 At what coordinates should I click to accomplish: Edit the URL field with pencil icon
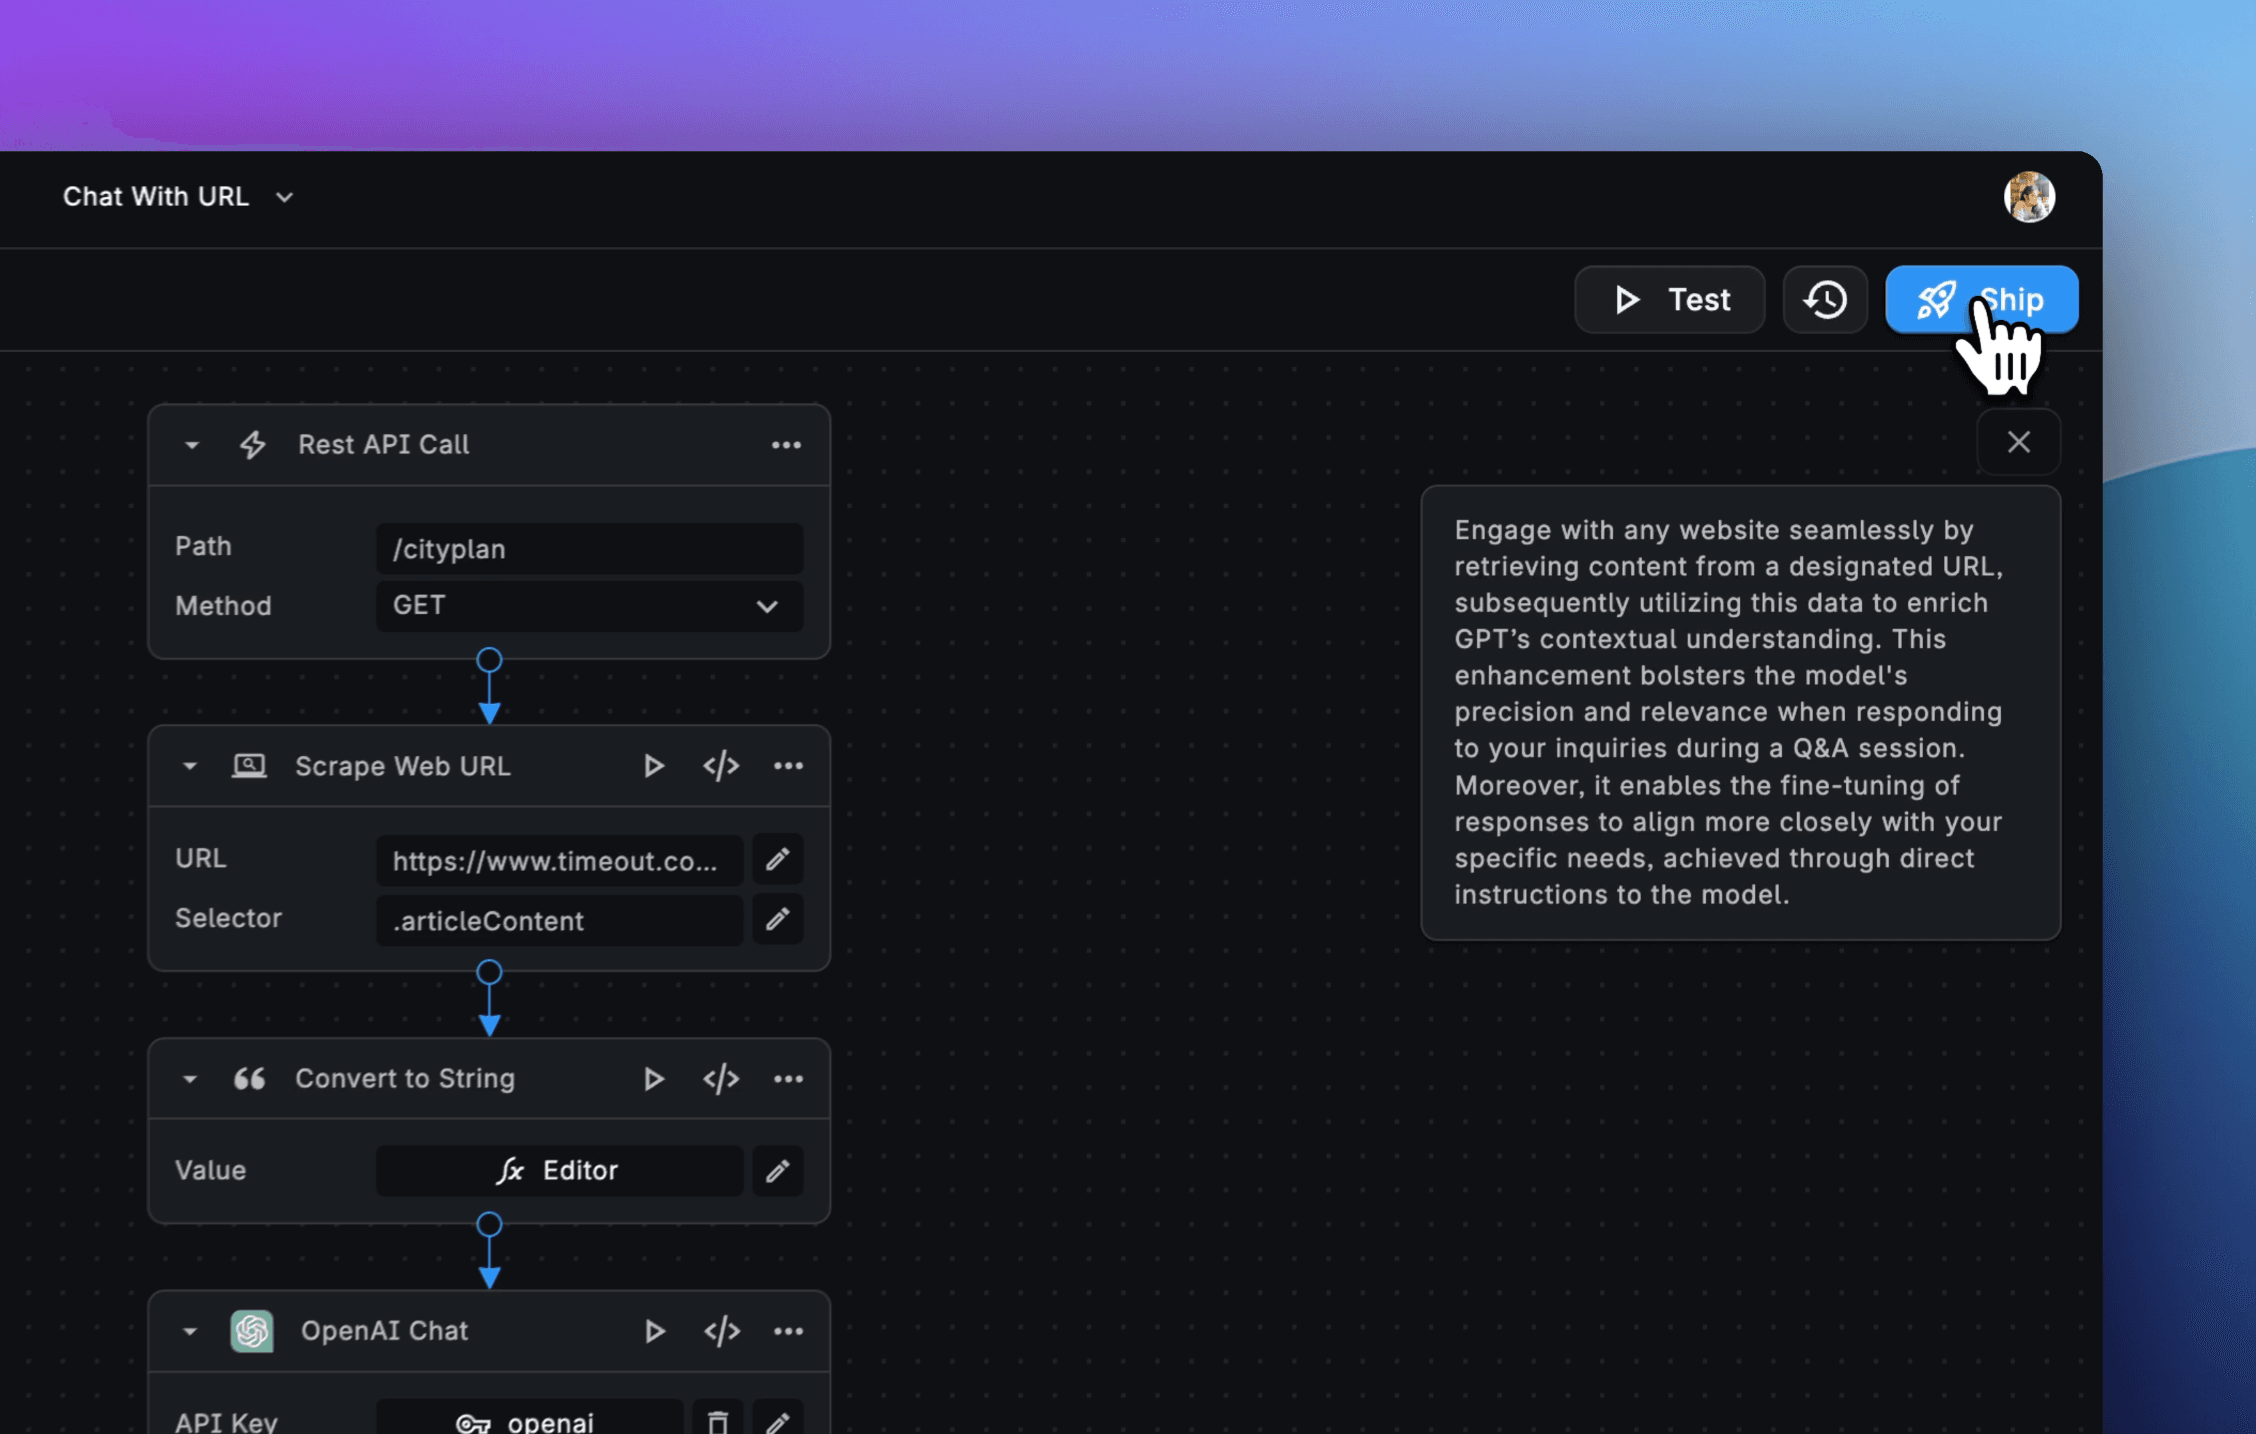click(778, 859)
